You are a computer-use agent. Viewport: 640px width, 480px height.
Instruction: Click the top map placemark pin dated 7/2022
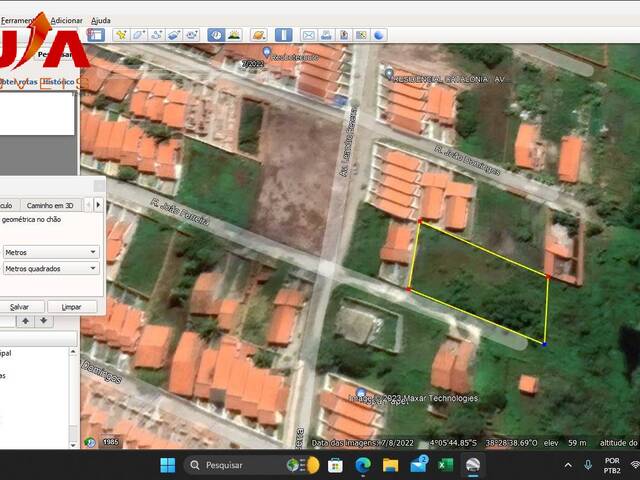pos(267,53)
